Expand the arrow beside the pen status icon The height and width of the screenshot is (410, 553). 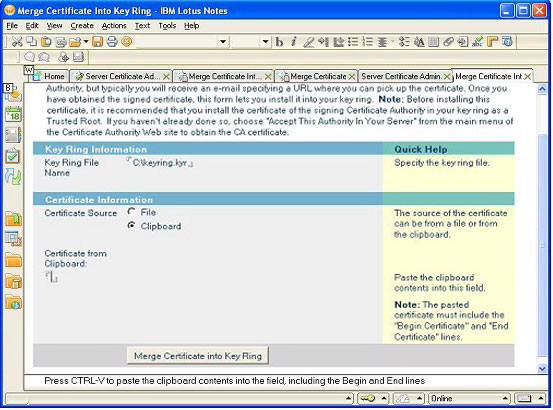coord(419,398)
